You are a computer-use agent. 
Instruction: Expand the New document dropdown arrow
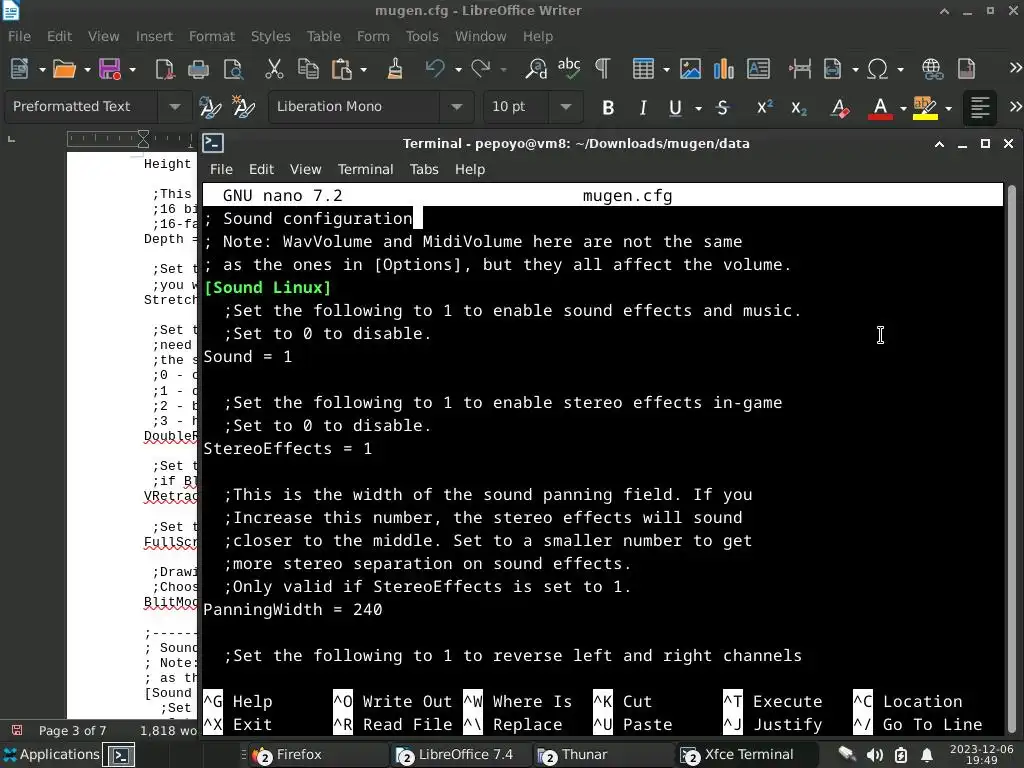(42, 69)
